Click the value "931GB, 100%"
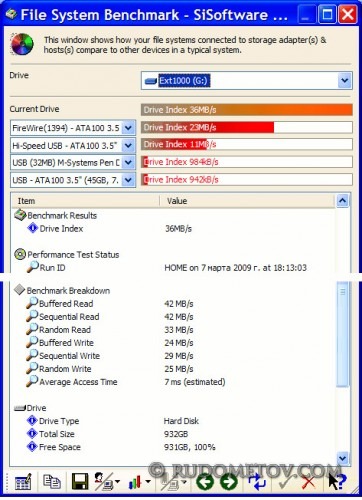This screenshot has width=362, height=500. tap(190, 447)
